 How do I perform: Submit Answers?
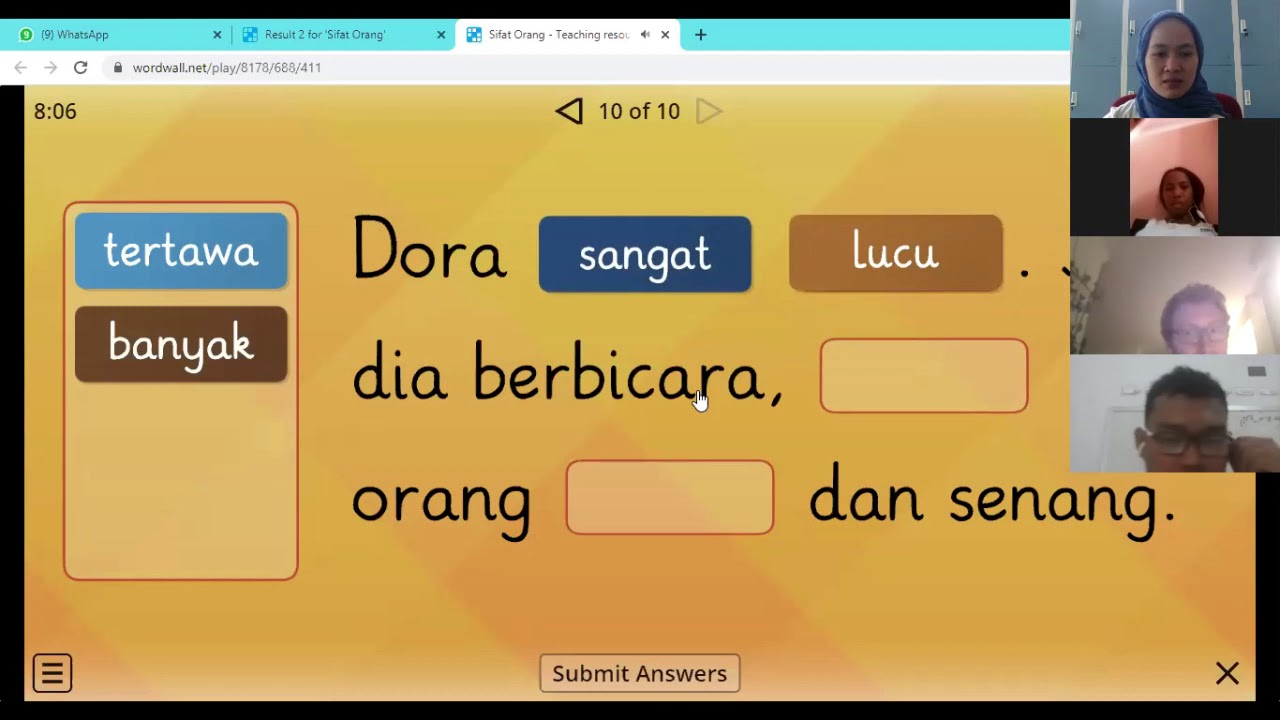pos(640,673)
